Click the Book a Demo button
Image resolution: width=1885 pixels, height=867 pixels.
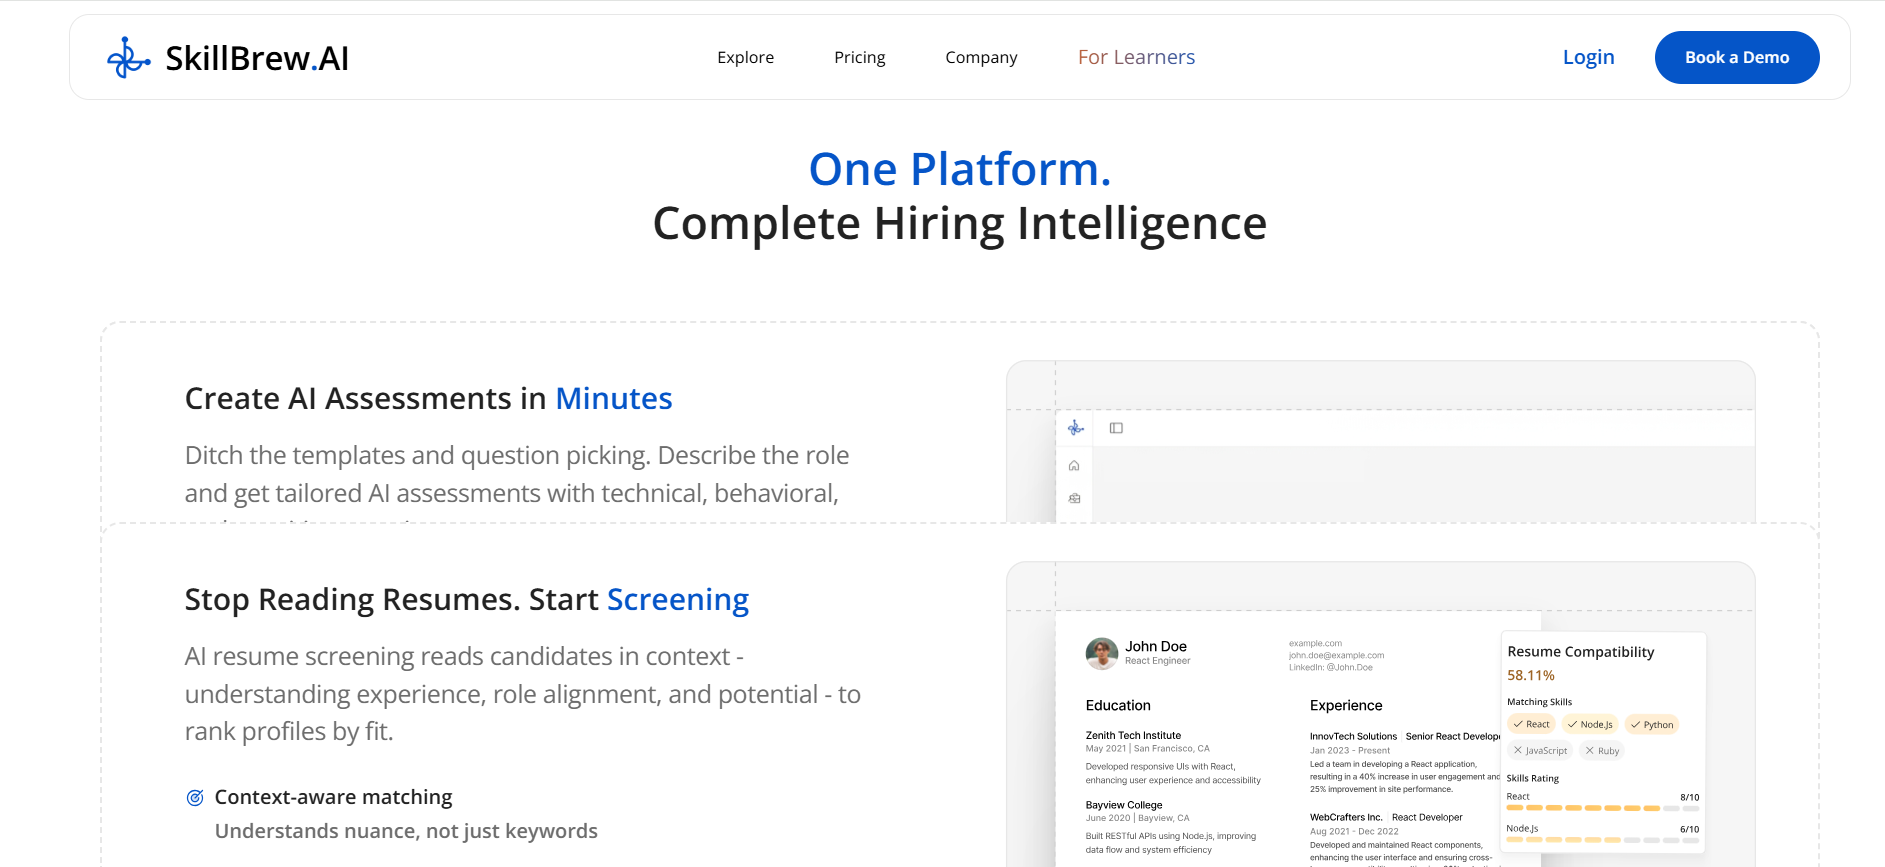point(1737,57)
